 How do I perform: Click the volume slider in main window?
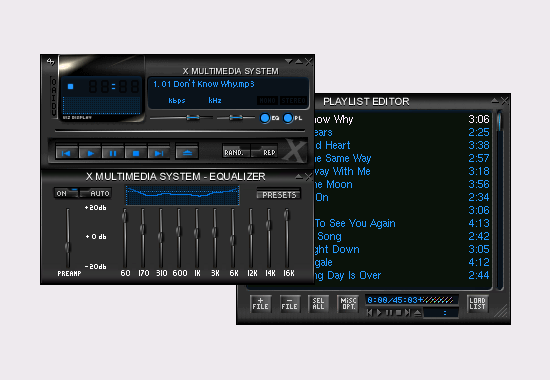181,118
